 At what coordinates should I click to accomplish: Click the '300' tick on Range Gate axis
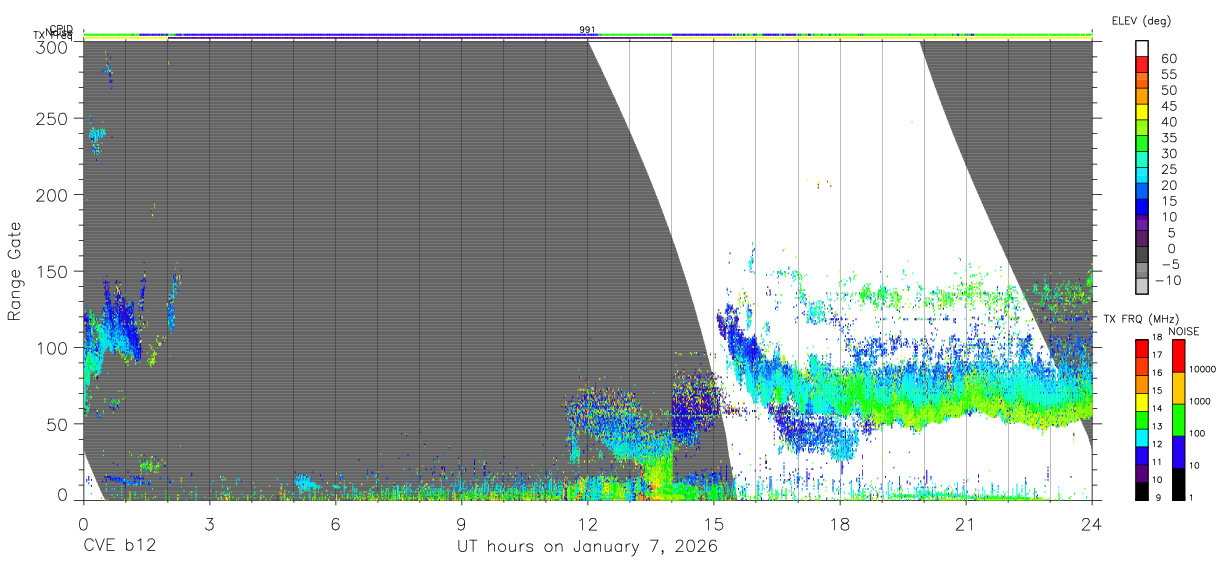point(53,46)
